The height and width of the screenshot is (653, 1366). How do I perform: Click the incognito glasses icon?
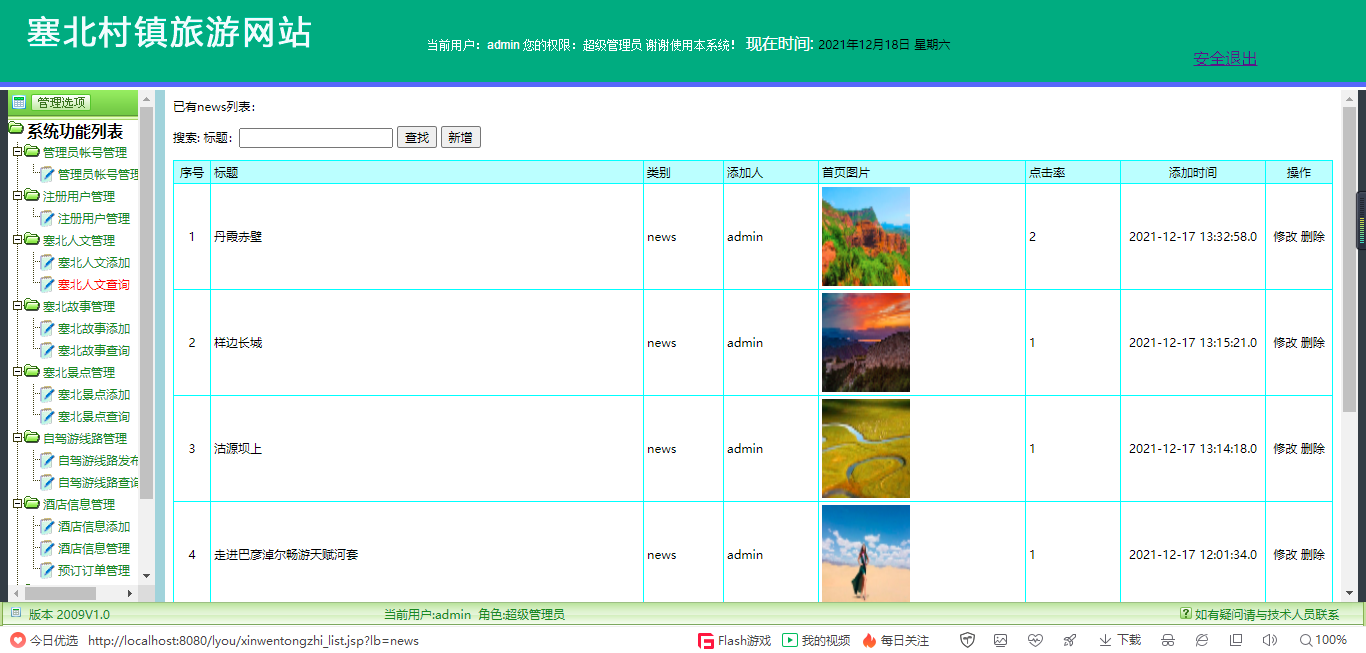pos(1167,640)
